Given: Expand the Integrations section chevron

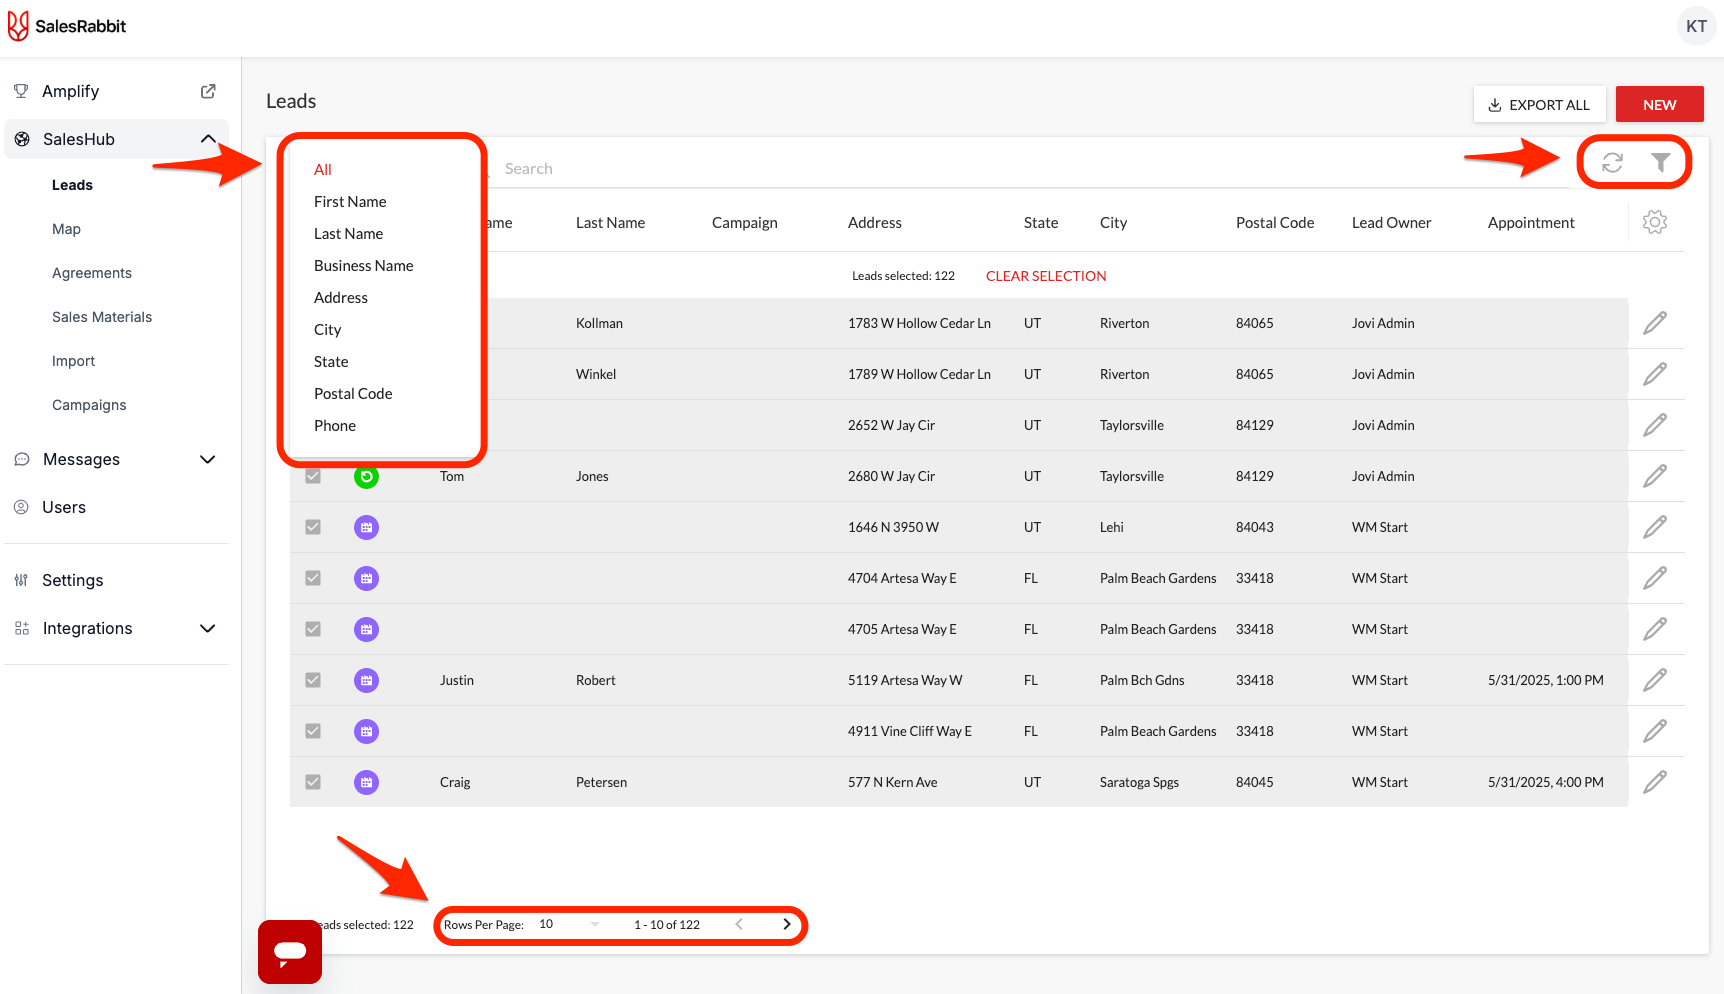Looking at the screenshot, I should [x=208, y=628].
